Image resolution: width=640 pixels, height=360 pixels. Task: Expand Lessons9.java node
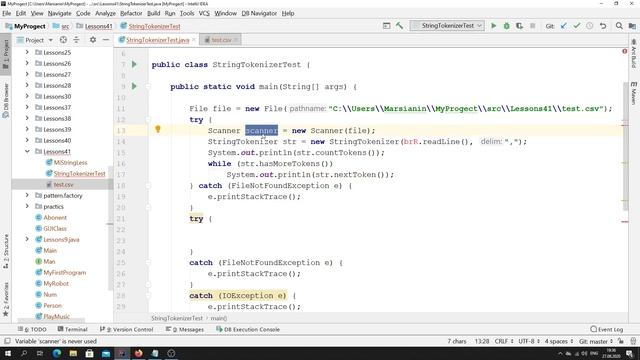pos(27,240)
